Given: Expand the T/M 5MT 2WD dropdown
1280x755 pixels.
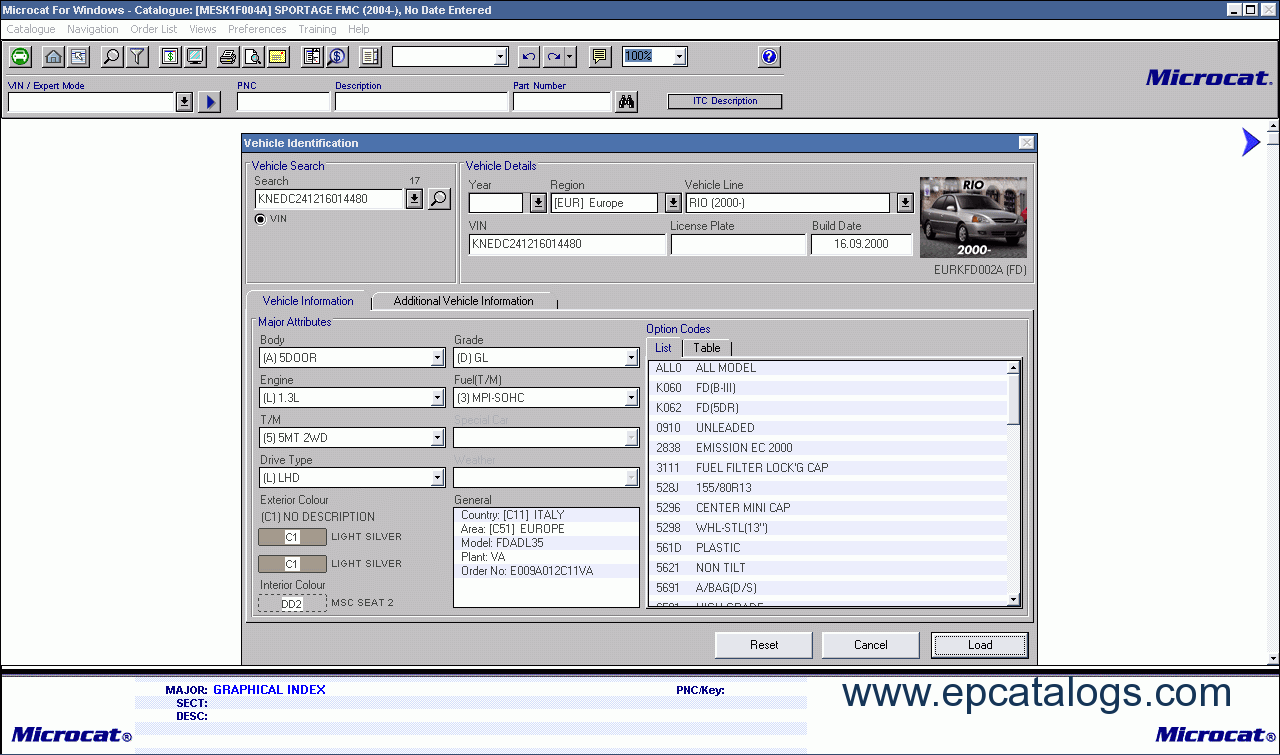Looking at the screenshot, I should 437,438.
